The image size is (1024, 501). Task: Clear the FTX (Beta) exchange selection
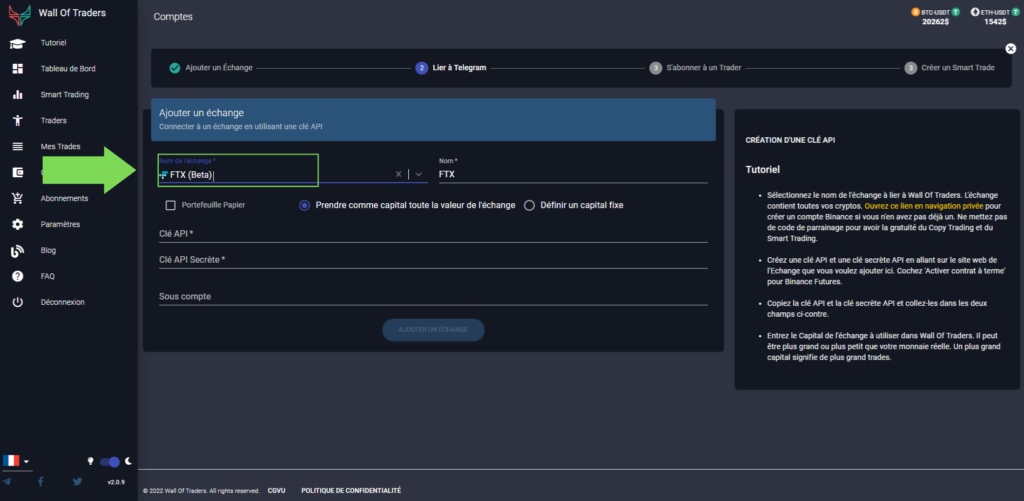398,174
